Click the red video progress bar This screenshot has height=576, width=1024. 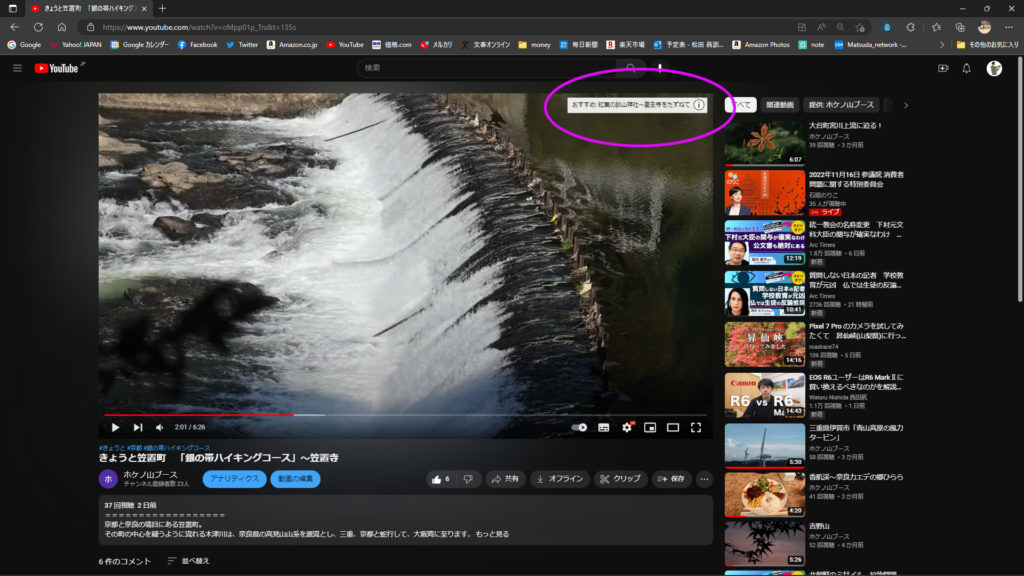click(200, 414)
